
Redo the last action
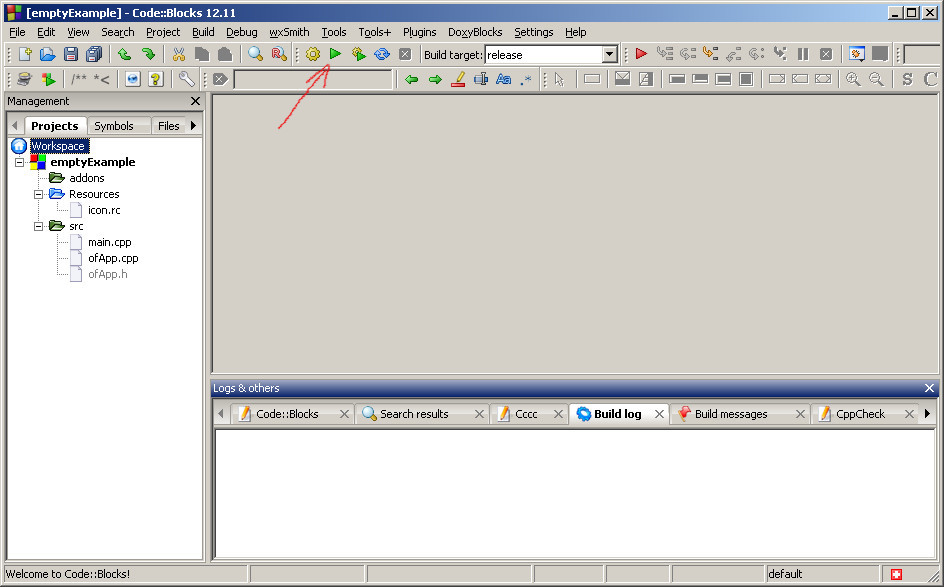click(148, 54)
